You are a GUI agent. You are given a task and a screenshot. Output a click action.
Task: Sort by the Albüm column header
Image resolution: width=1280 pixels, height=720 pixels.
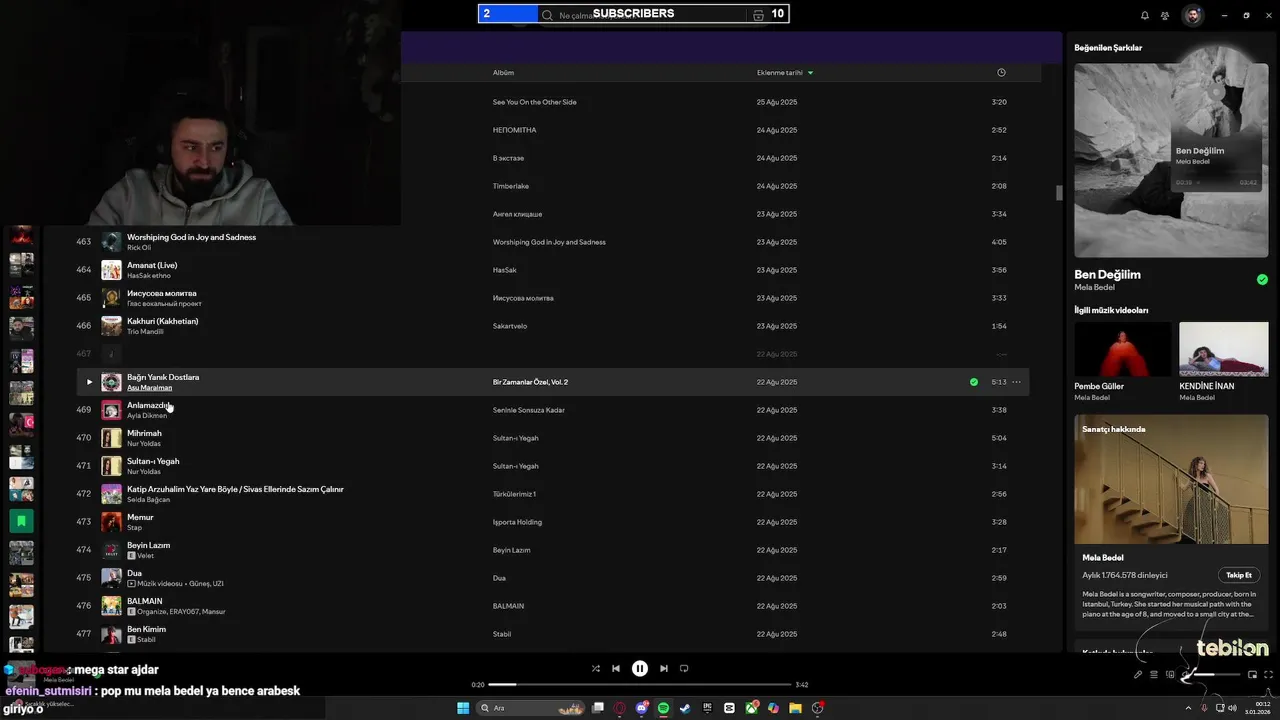click(x=503, y=73)
